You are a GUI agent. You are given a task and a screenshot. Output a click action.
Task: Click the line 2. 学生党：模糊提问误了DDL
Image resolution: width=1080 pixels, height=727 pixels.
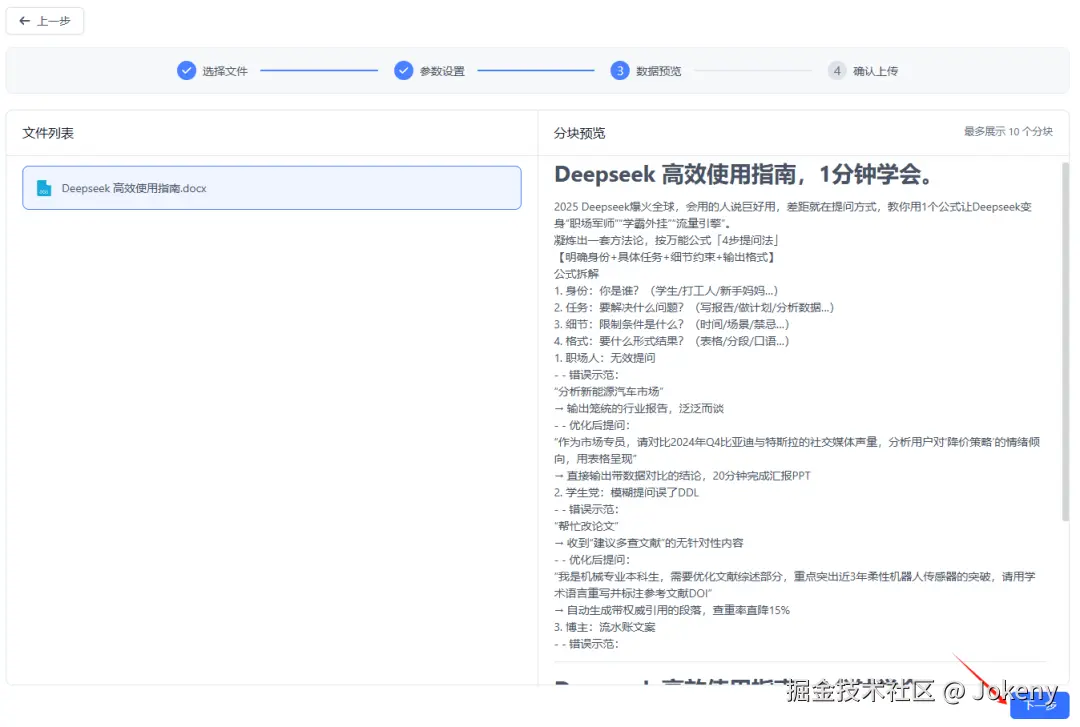click(626, 493)
